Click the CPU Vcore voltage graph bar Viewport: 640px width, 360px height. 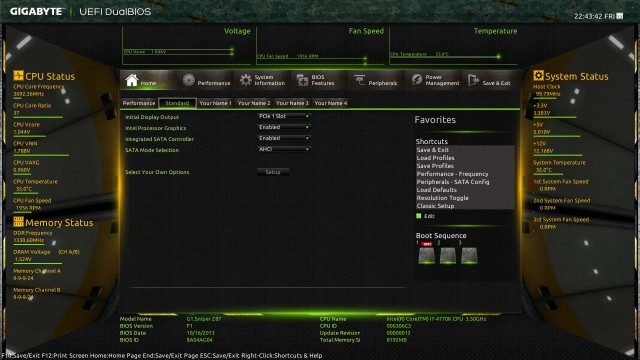[179, 52]
